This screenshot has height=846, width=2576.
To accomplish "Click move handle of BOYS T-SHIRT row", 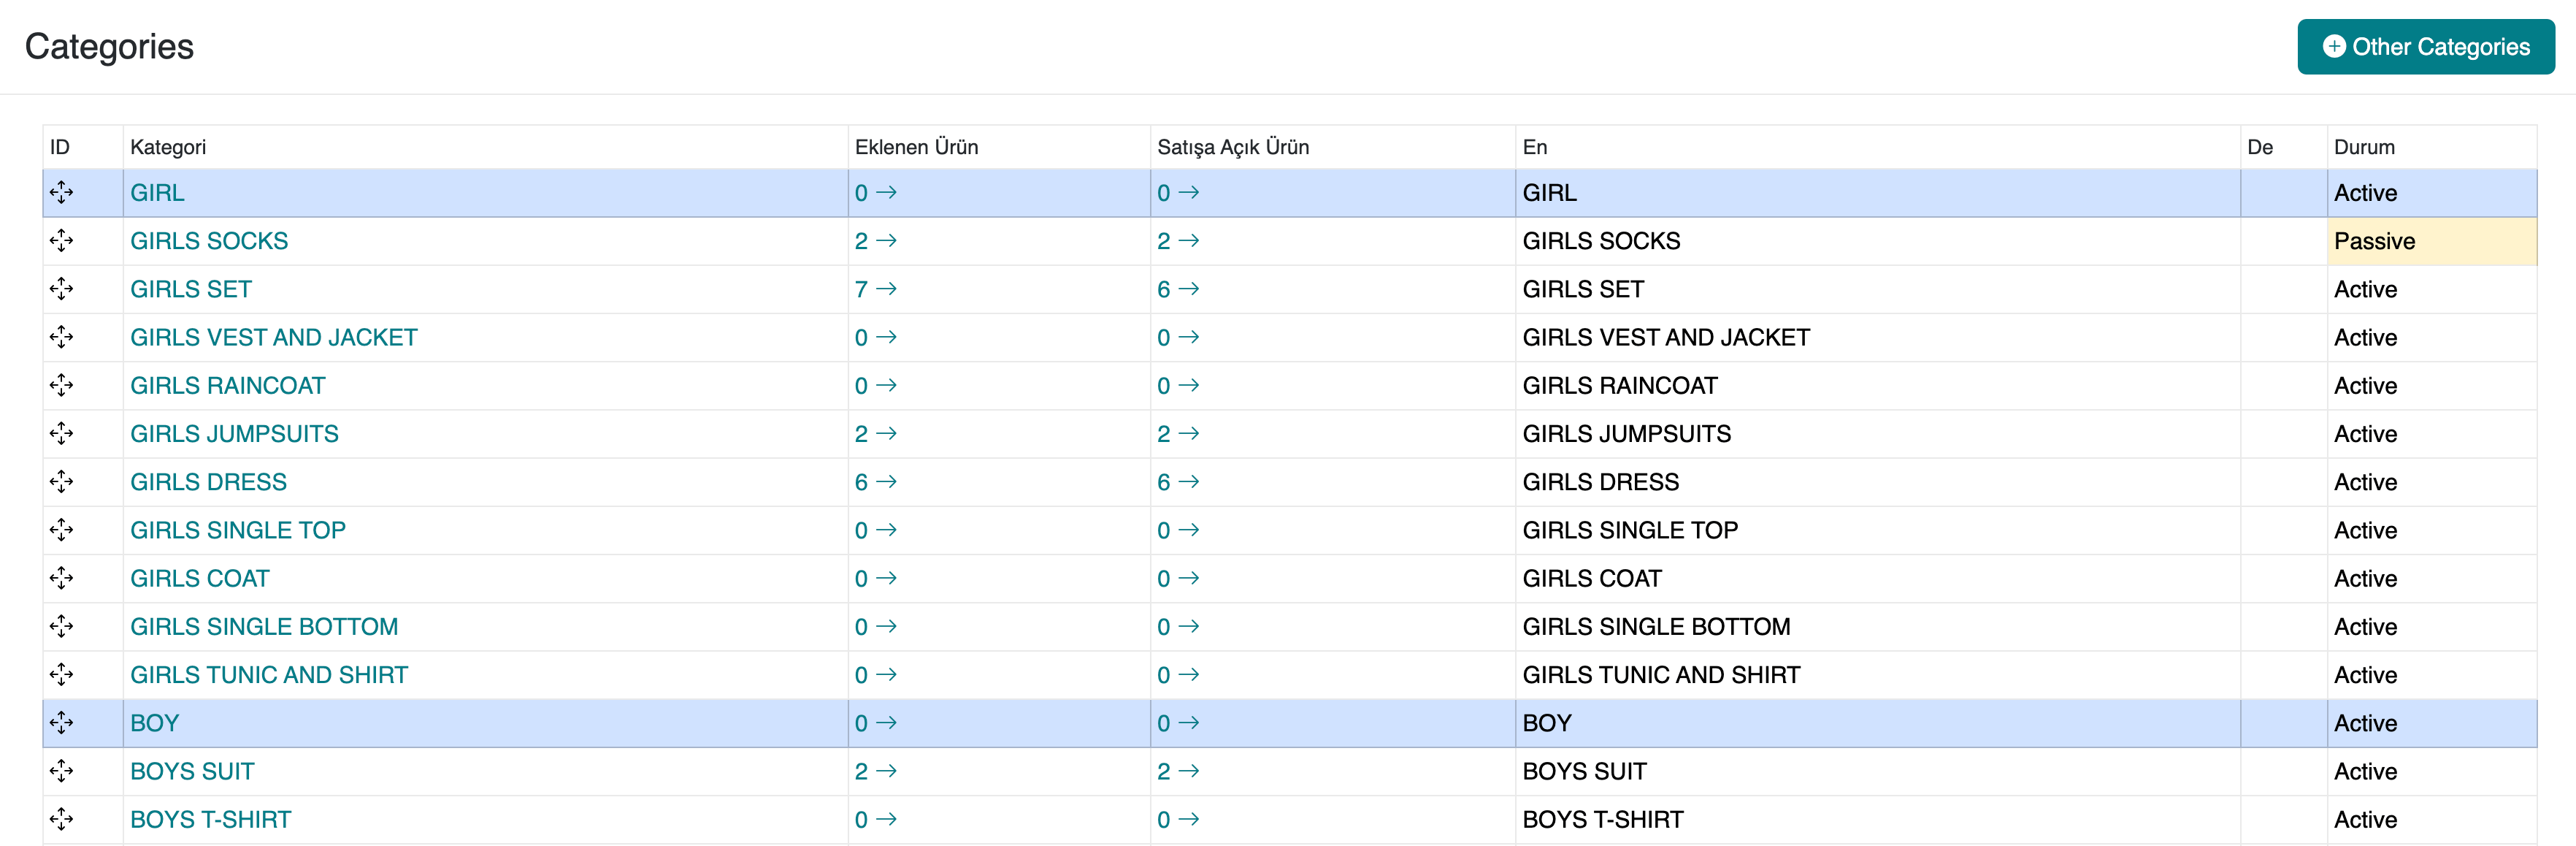I will pos(61,819).
